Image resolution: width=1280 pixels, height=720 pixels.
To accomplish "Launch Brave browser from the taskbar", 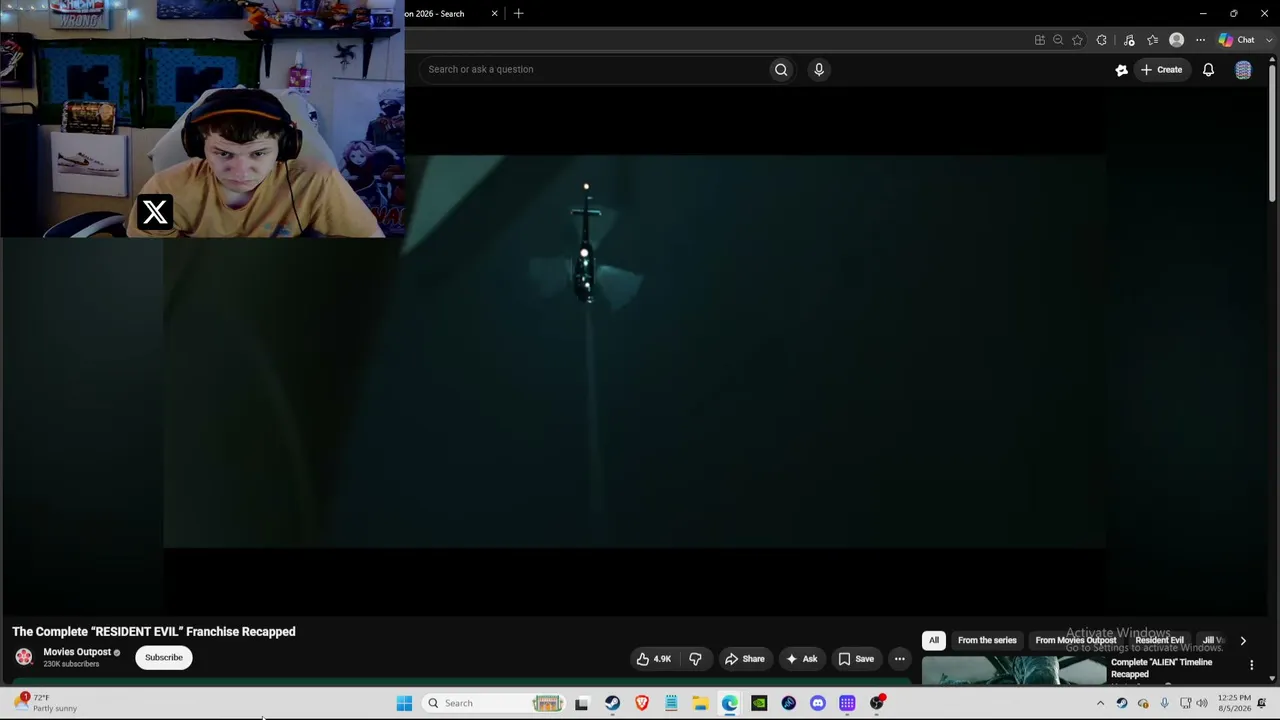I will [642, 703].
